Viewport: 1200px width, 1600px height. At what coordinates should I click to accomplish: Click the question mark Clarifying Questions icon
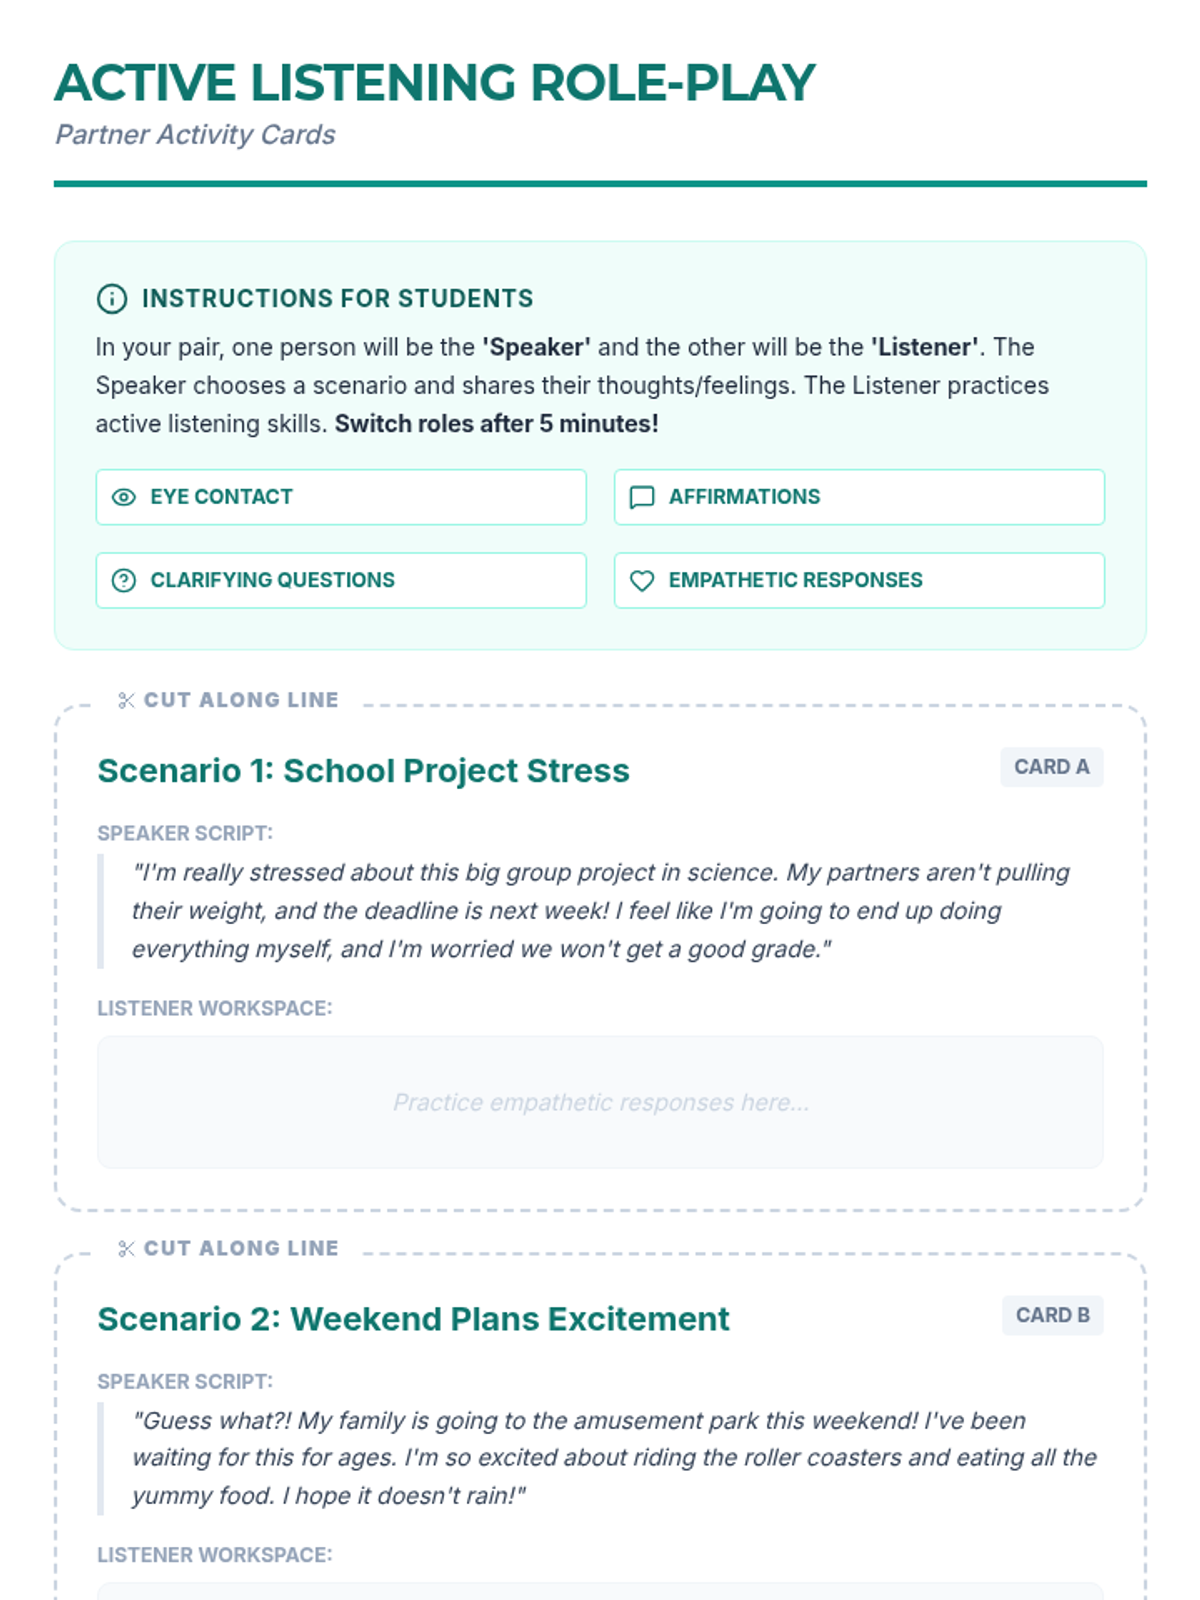(124, 580)
